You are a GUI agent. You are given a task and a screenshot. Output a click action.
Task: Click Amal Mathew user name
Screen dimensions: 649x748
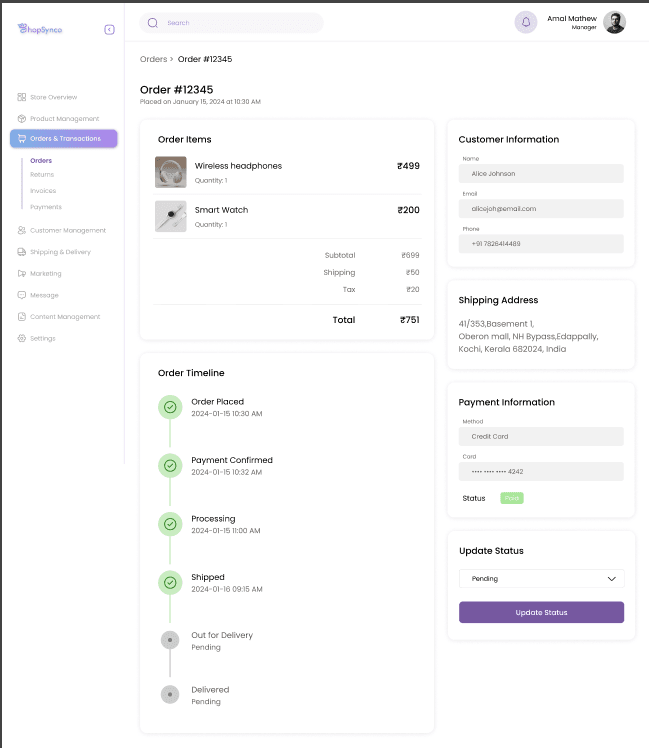(572, 19)
